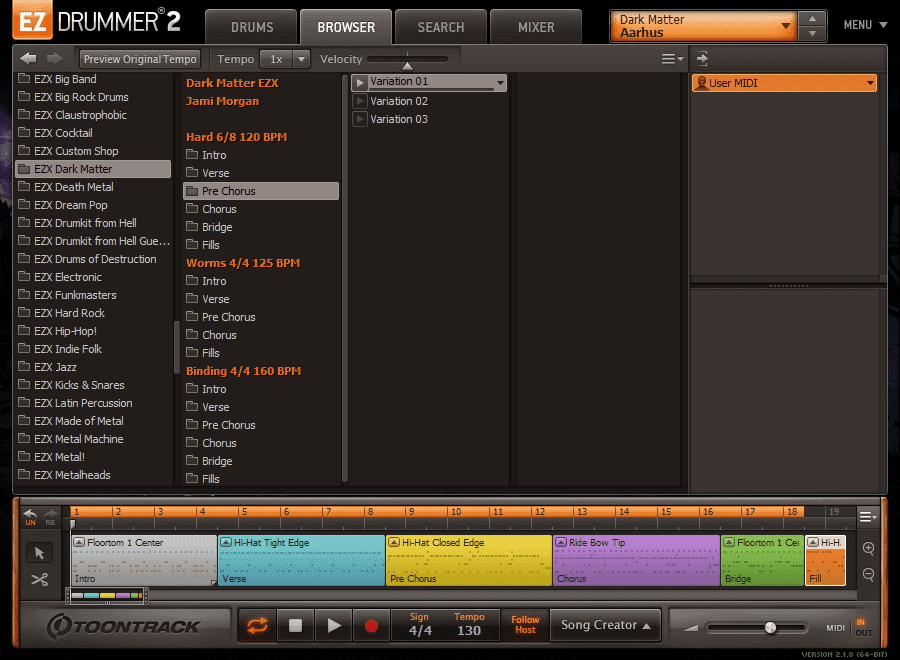Open Variation 01 dropdown arrow
The width and height of the screenshot is (900, 660).
[500, 83]
